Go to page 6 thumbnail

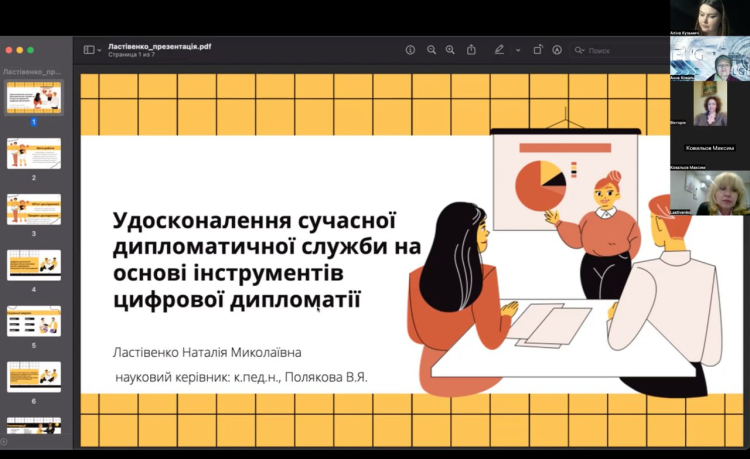(34, 376)
